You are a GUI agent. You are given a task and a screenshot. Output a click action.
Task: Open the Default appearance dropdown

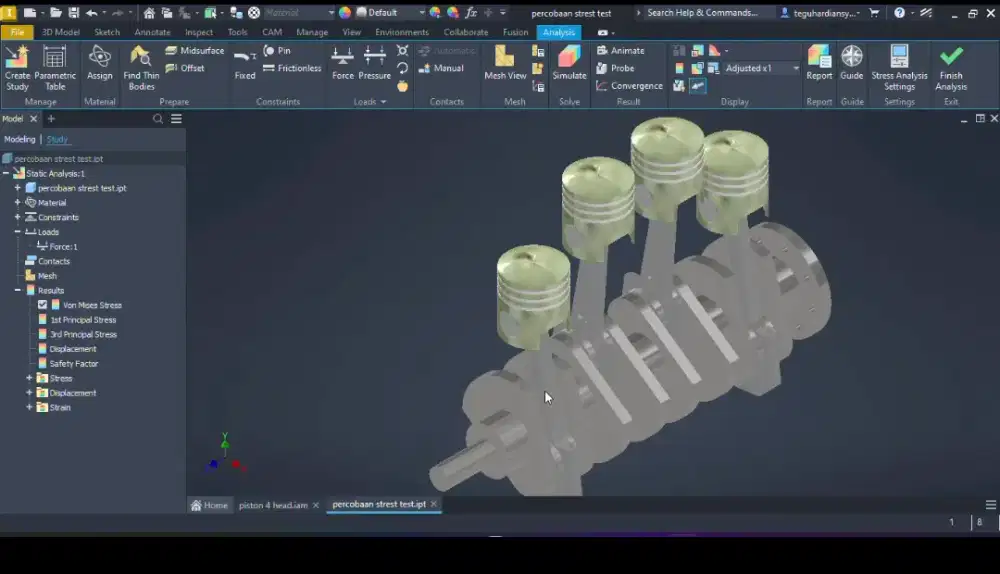(x=422, y=13)
